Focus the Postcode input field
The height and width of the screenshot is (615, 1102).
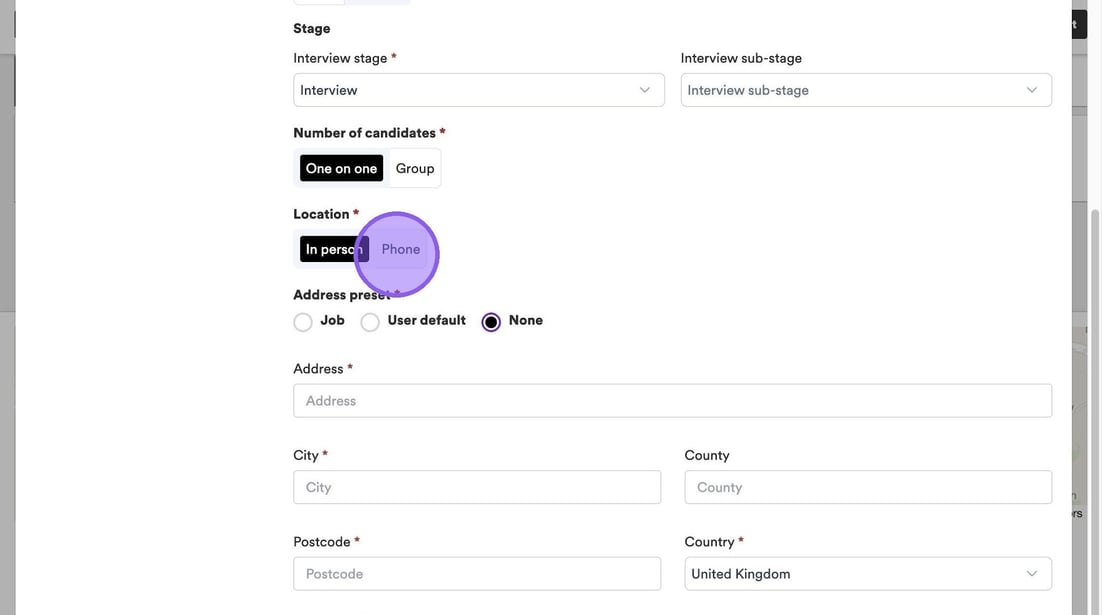pos(477,574)
